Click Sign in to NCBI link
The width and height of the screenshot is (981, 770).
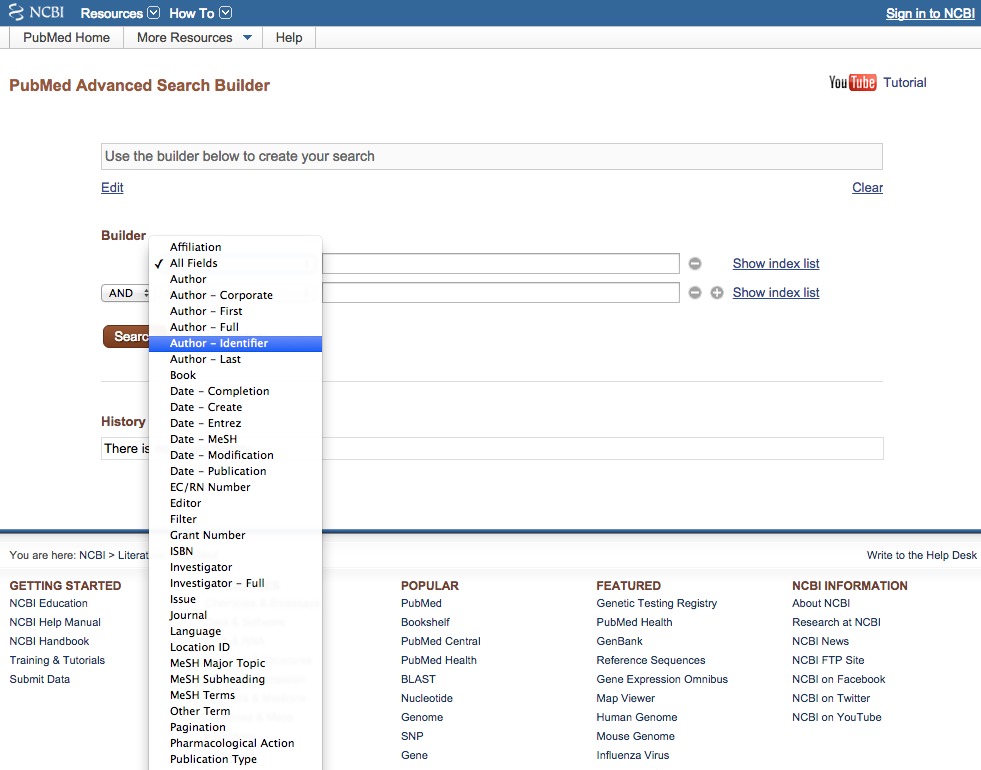930,13
